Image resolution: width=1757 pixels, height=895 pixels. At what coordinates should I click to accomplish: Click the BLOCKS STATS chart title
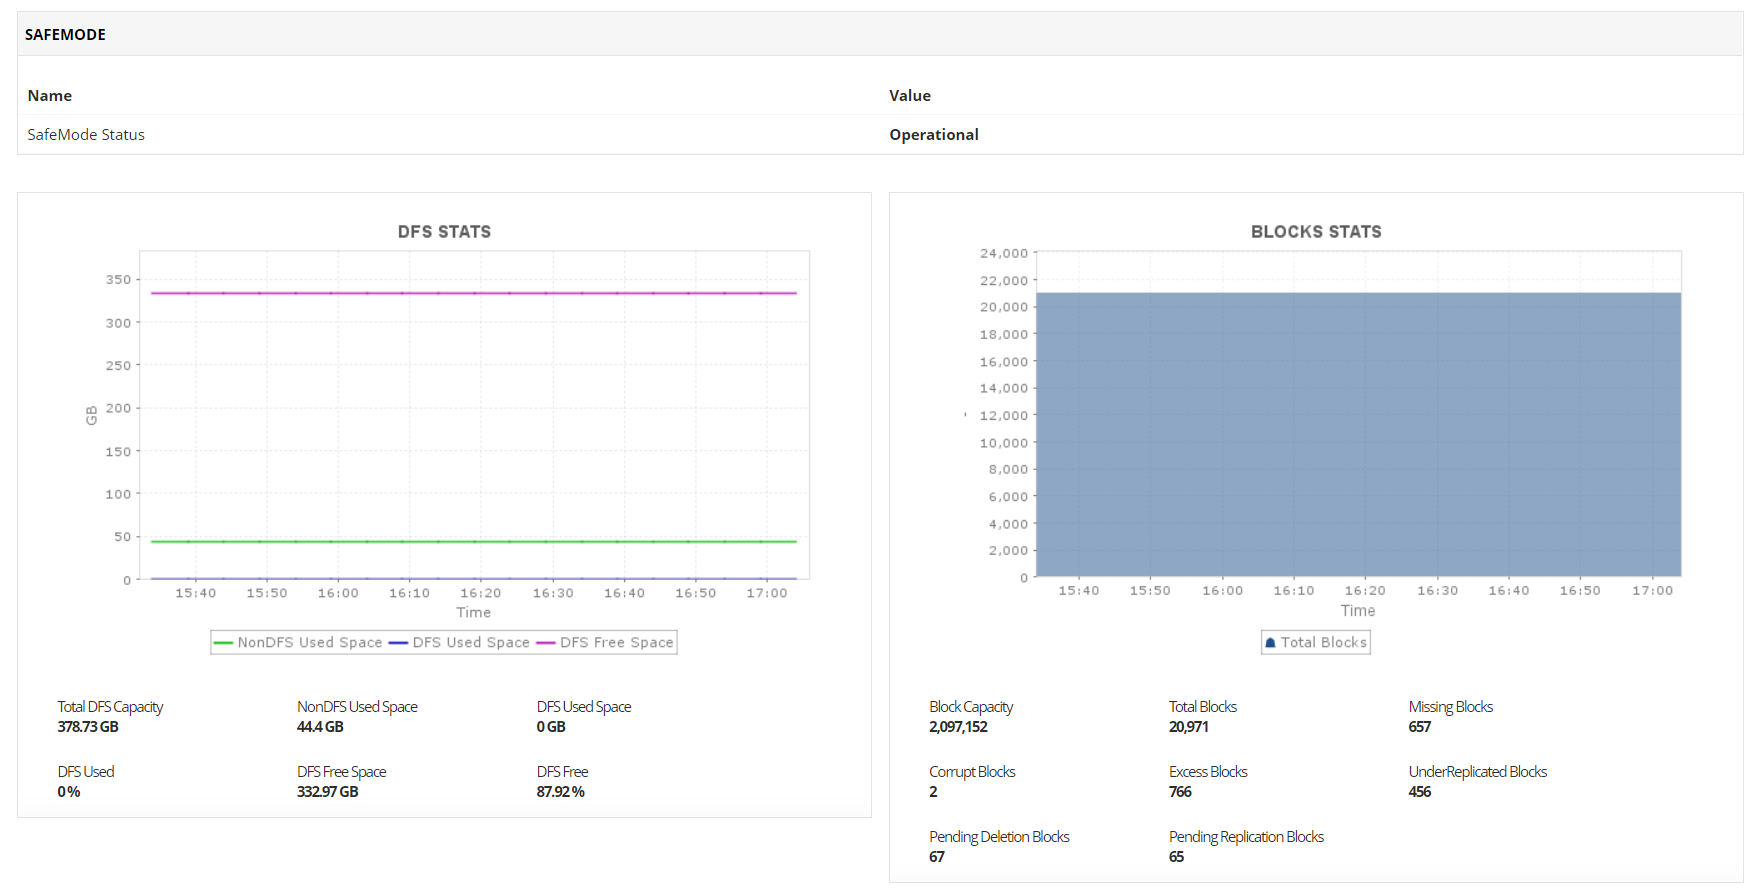pyautogui.click(x=1316, y=232)
